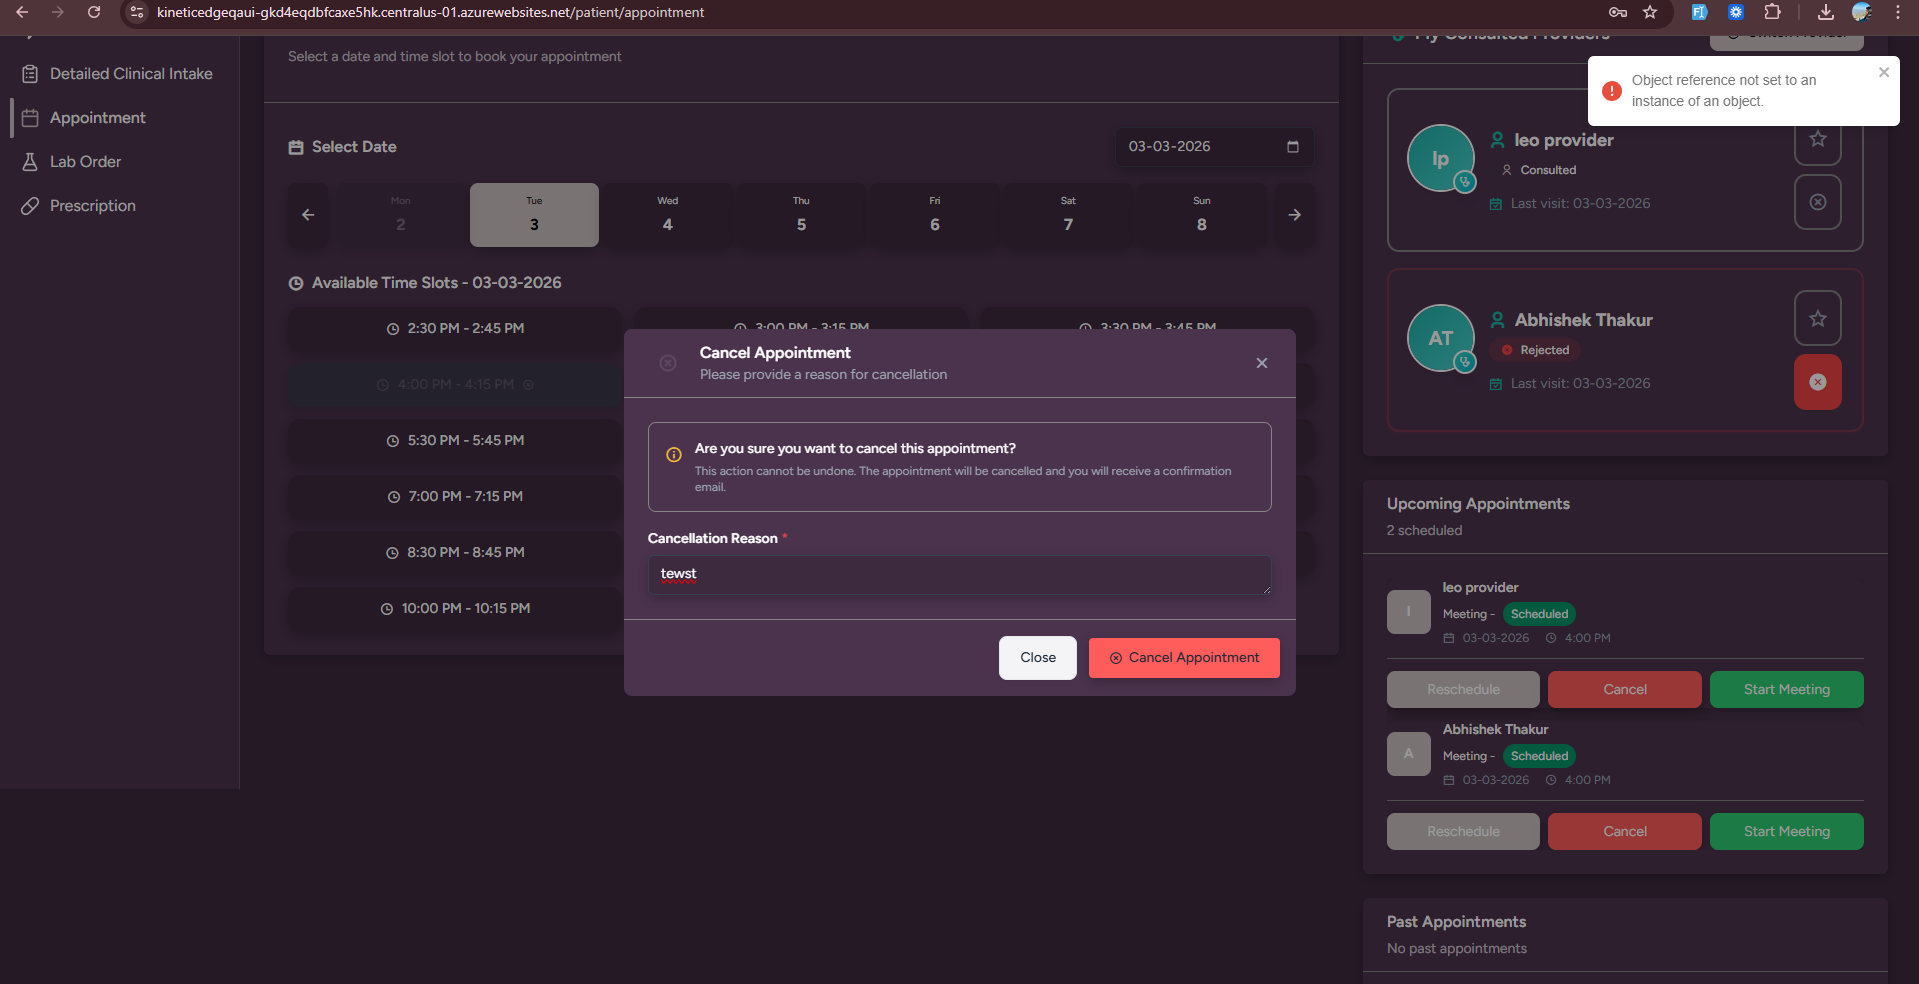
Task: Dismiss the Object reference error toast
Action: coord(1883,72)
